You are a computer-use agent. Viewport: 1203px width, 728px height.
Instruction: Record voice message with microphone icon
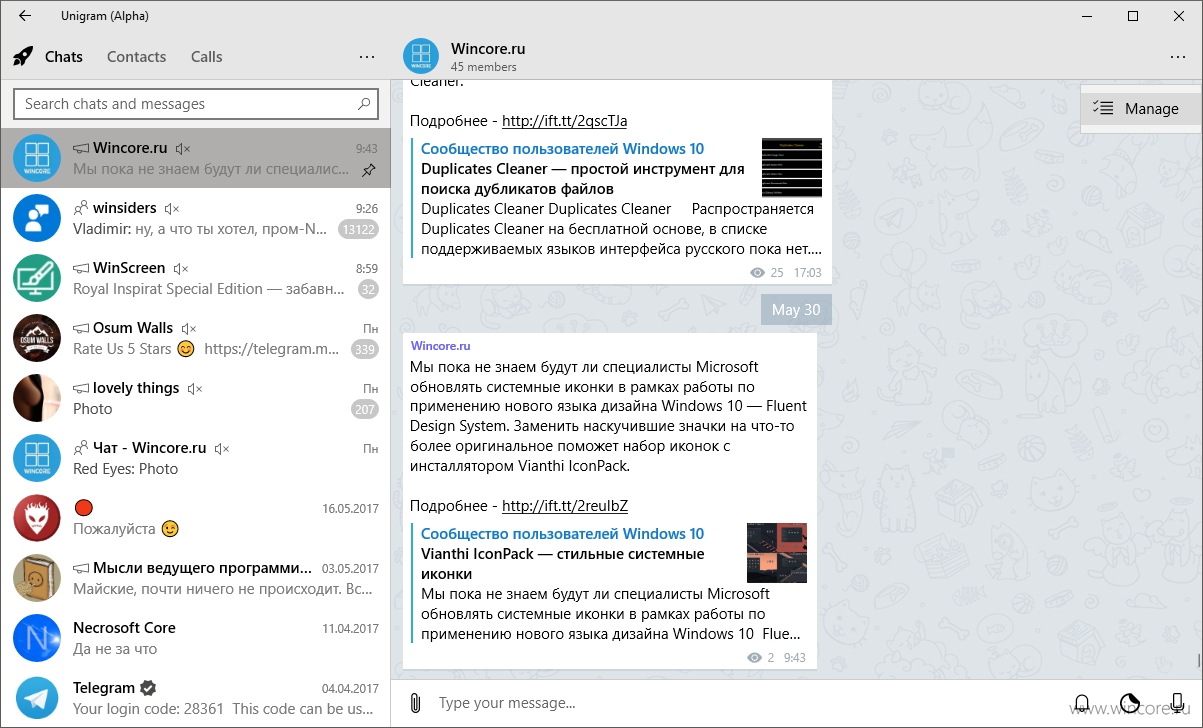[1177, 703]
